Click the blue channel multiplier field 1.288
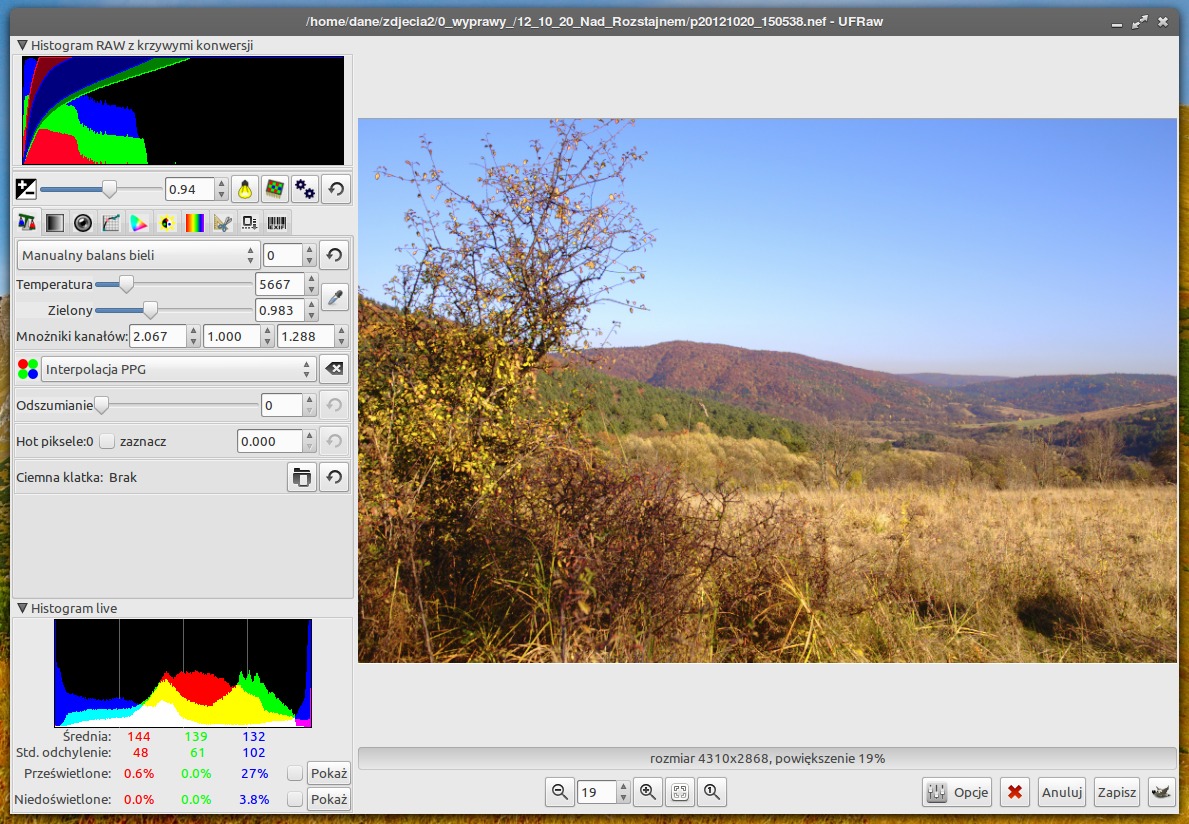The height and width of the screenshot is (824, 1189). pos(306,337)
